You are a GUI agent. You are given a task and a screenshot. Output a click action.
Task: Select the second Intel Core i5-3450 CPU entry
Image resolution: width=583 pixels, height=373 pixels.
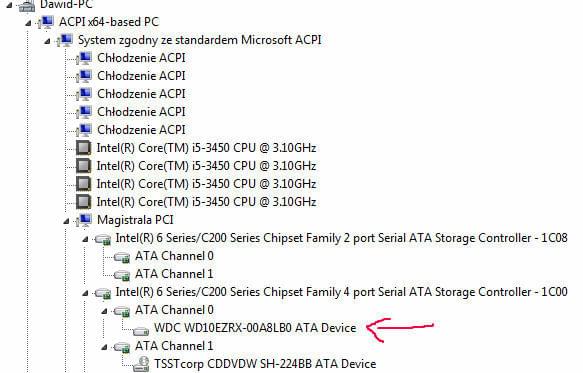click(x=206, y=166)
